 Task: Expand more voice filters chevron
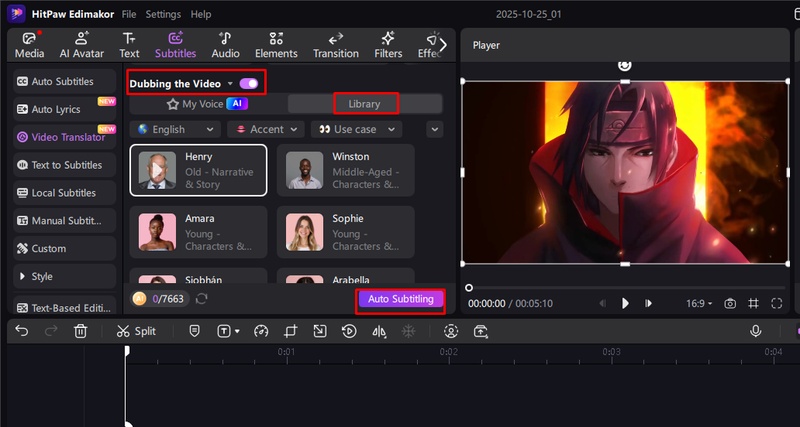point(435,130)
